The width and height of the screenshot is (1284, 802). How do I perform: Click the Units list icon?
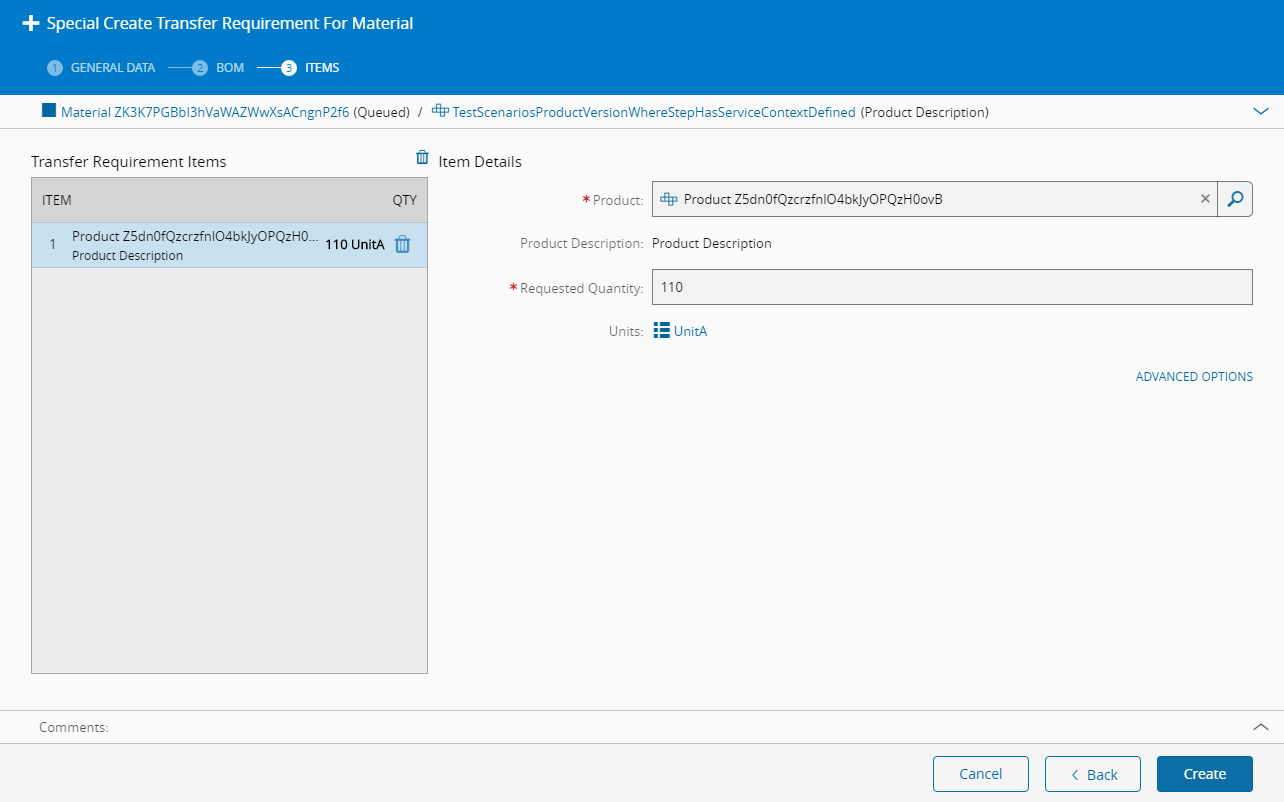(661, 331)
